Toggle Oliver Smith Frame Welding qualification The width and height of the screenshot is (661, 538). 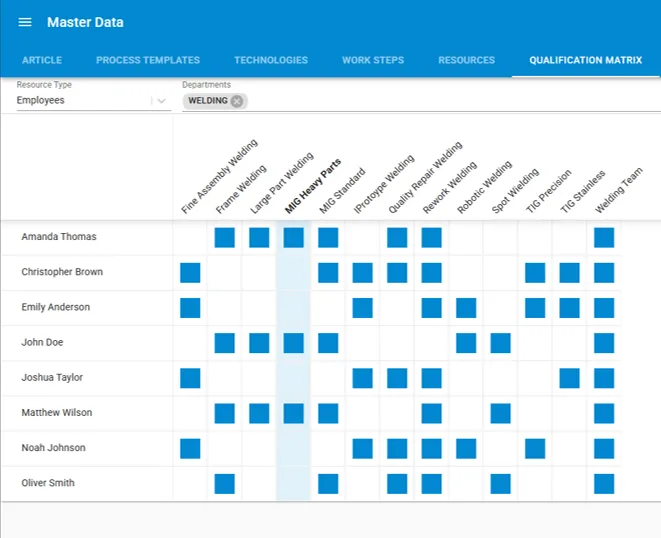(225, 484)
